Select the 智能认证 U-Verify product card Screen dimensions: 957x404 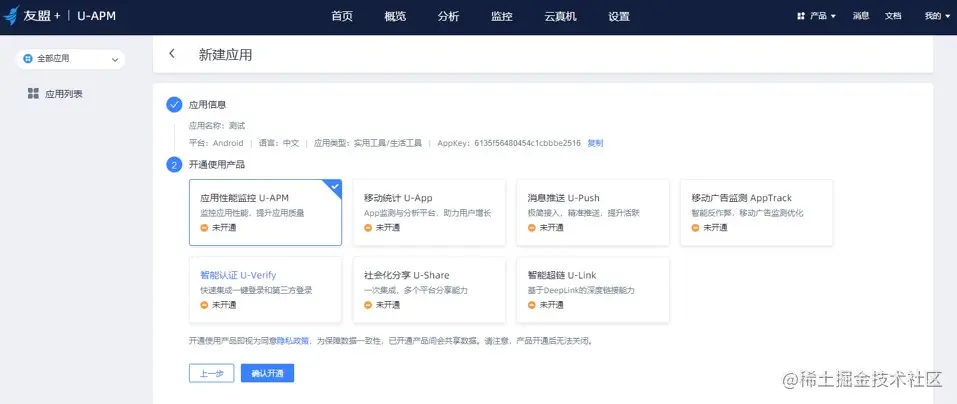(x=265, y=290)
